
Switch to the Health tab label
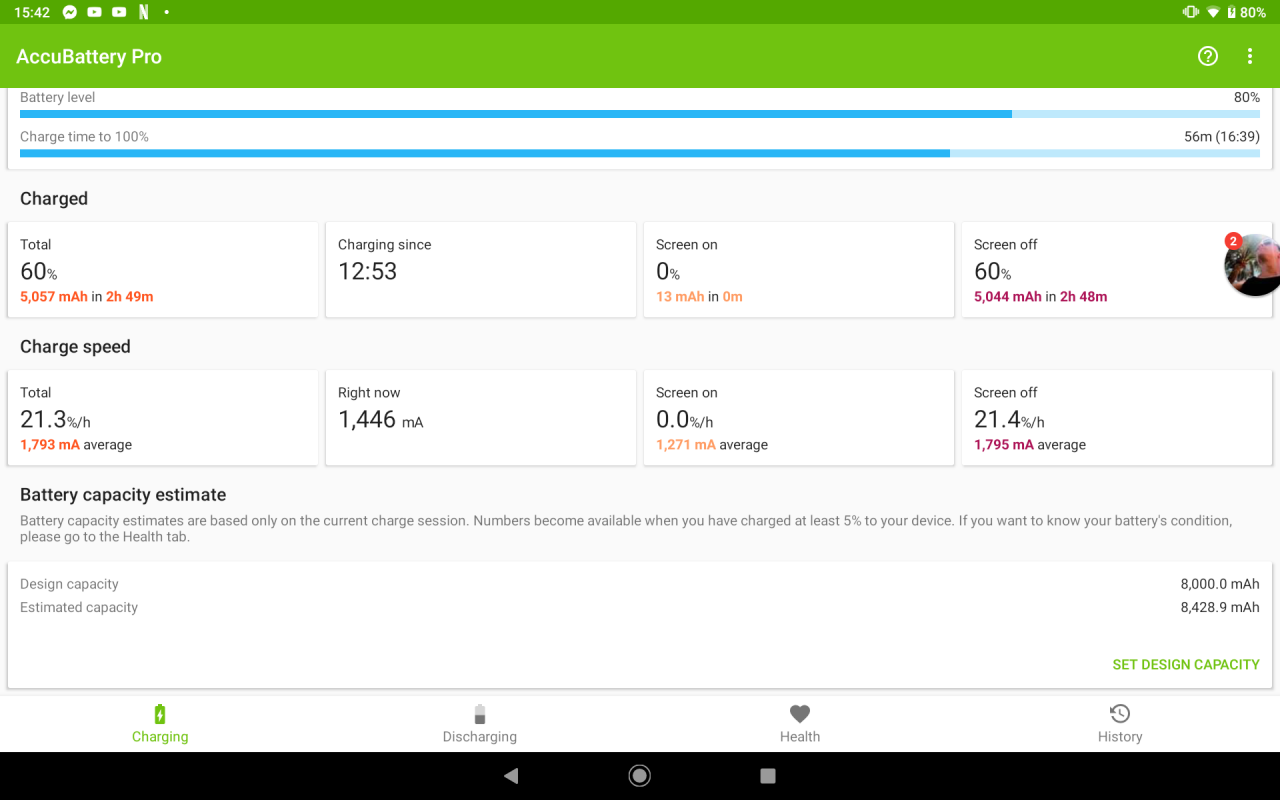[x=800, y=737]
